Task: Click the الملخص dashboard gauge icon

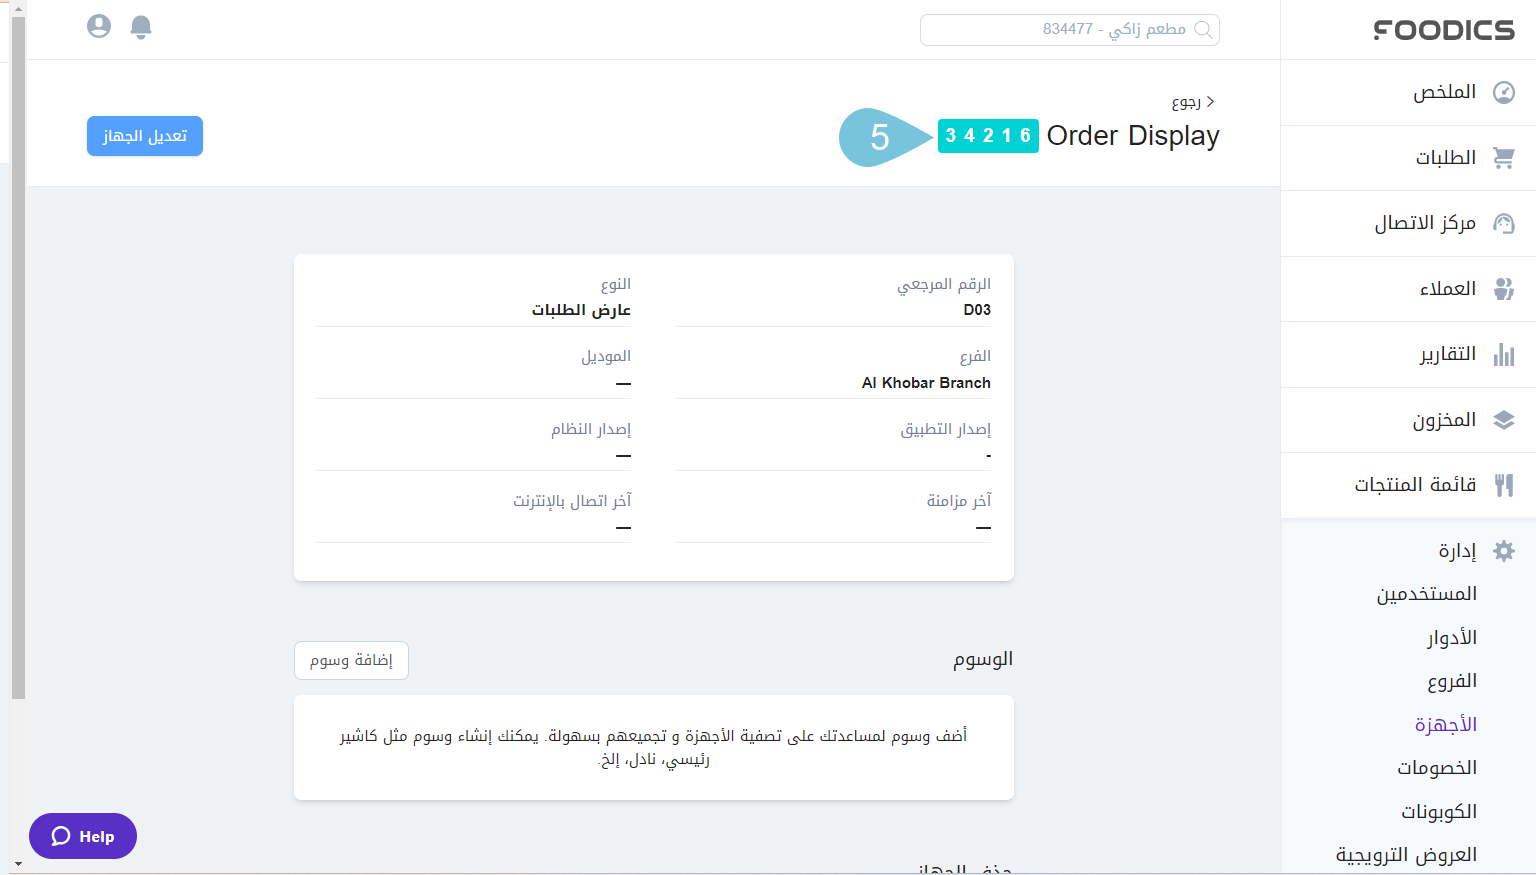Action: [x=1503, y=93]
